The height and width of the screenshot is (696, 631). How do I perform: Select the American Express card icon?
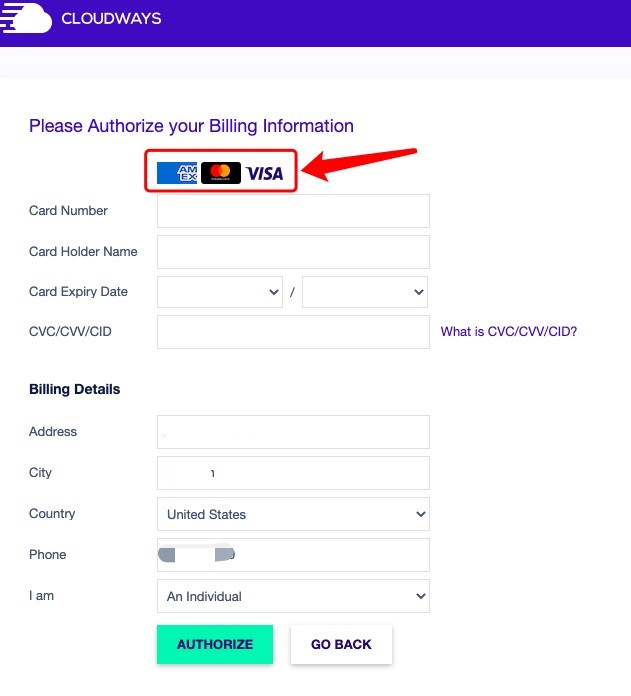[177, 173]
